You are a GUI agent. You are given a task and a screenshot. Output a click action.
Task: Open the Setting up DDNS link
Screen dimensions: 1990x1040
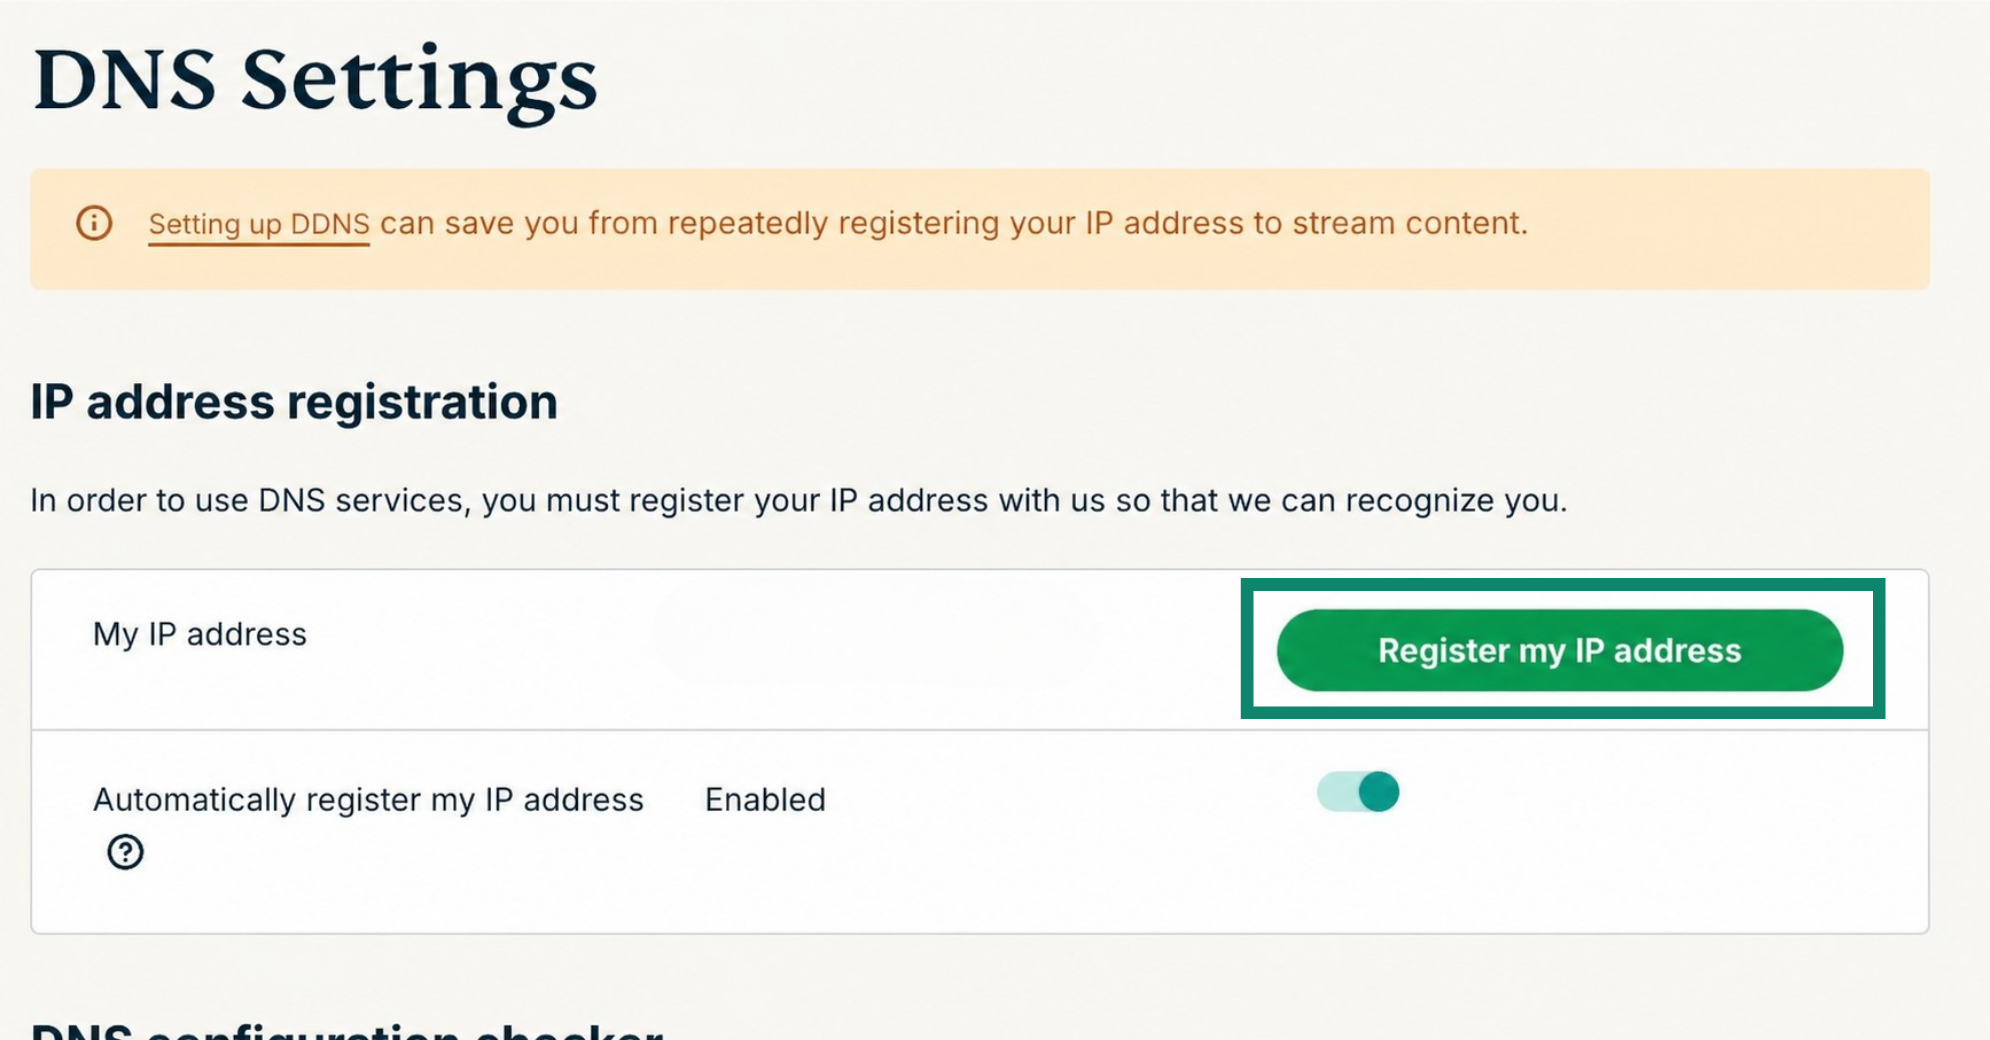tap(259, 224)
